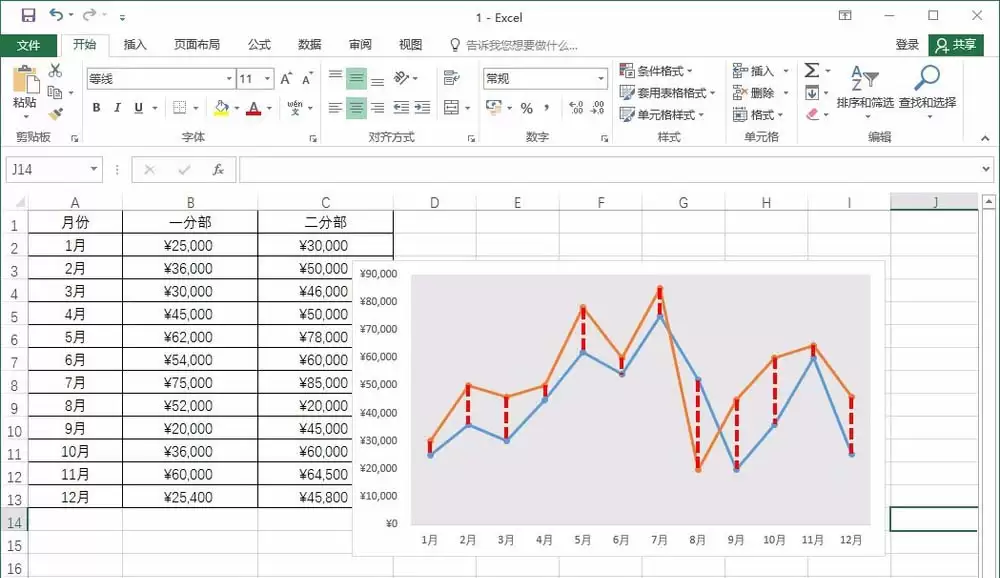Image resolution: width=1000 pixels, height=578 pixels.
Task: Toggle center horizontal alignment
Action: [x=357, y=108]
